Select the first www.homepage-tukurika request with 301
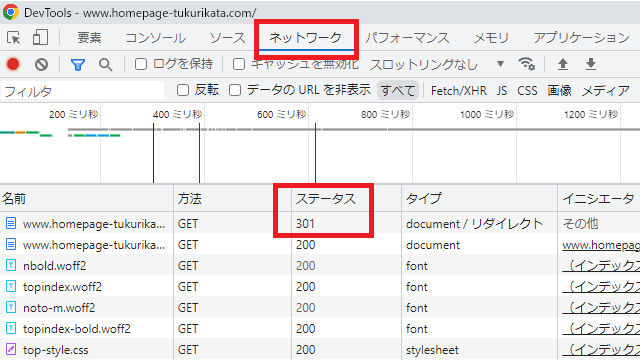The width and height of the screenshot is (640, 360). click(x=94, y=224)
